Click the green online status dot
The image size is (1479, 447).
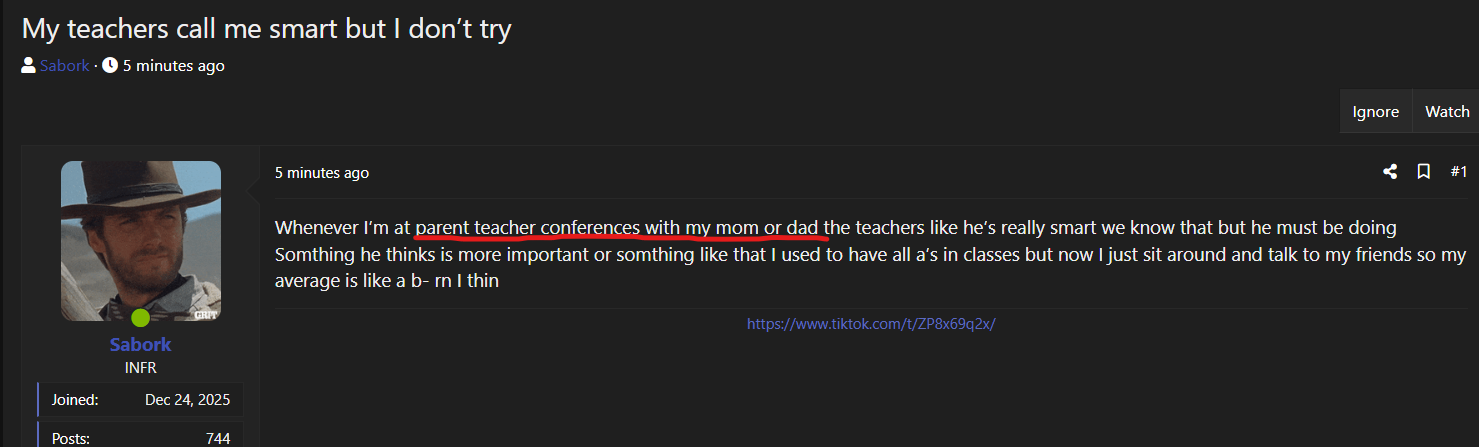[140, 318]
